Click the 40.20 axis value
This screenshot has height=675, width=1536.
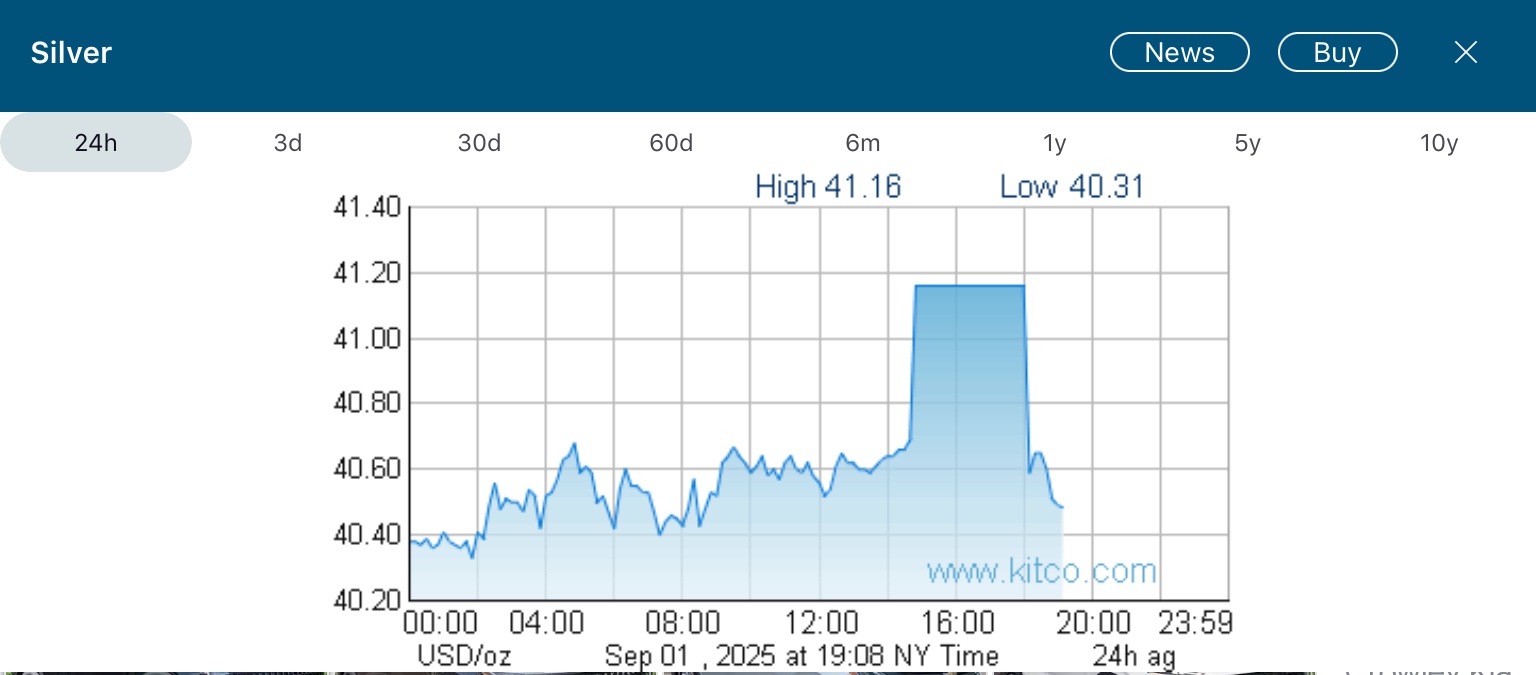coord(367,600)
